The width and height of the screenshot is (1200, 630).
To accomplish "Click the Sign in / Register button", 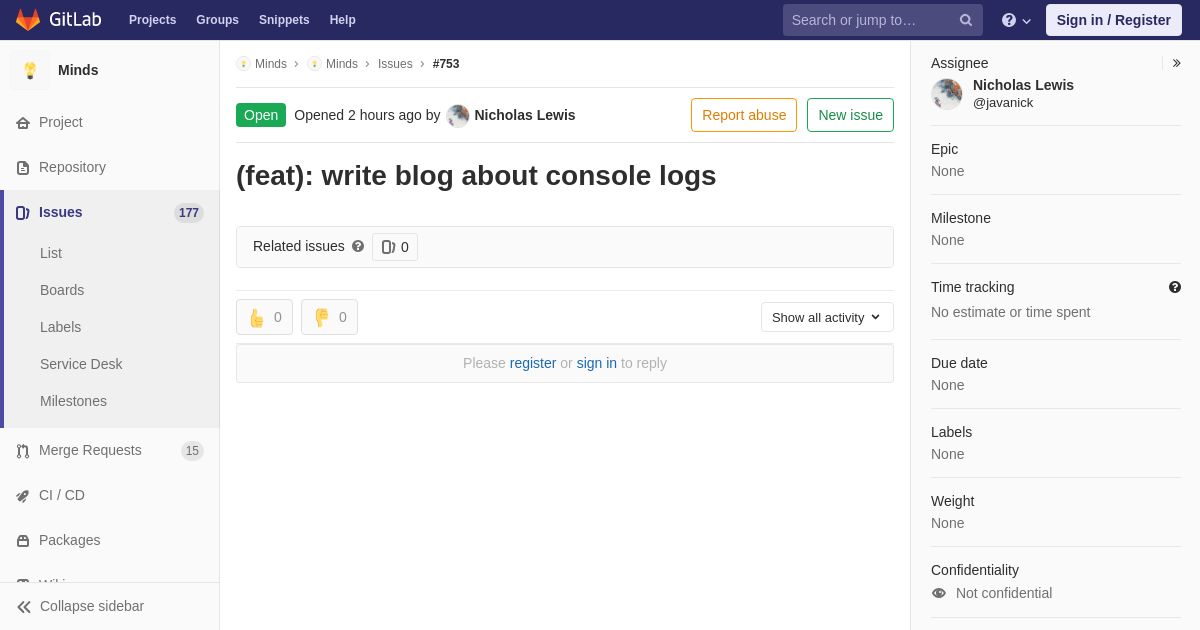I will tap(1114, 20).
